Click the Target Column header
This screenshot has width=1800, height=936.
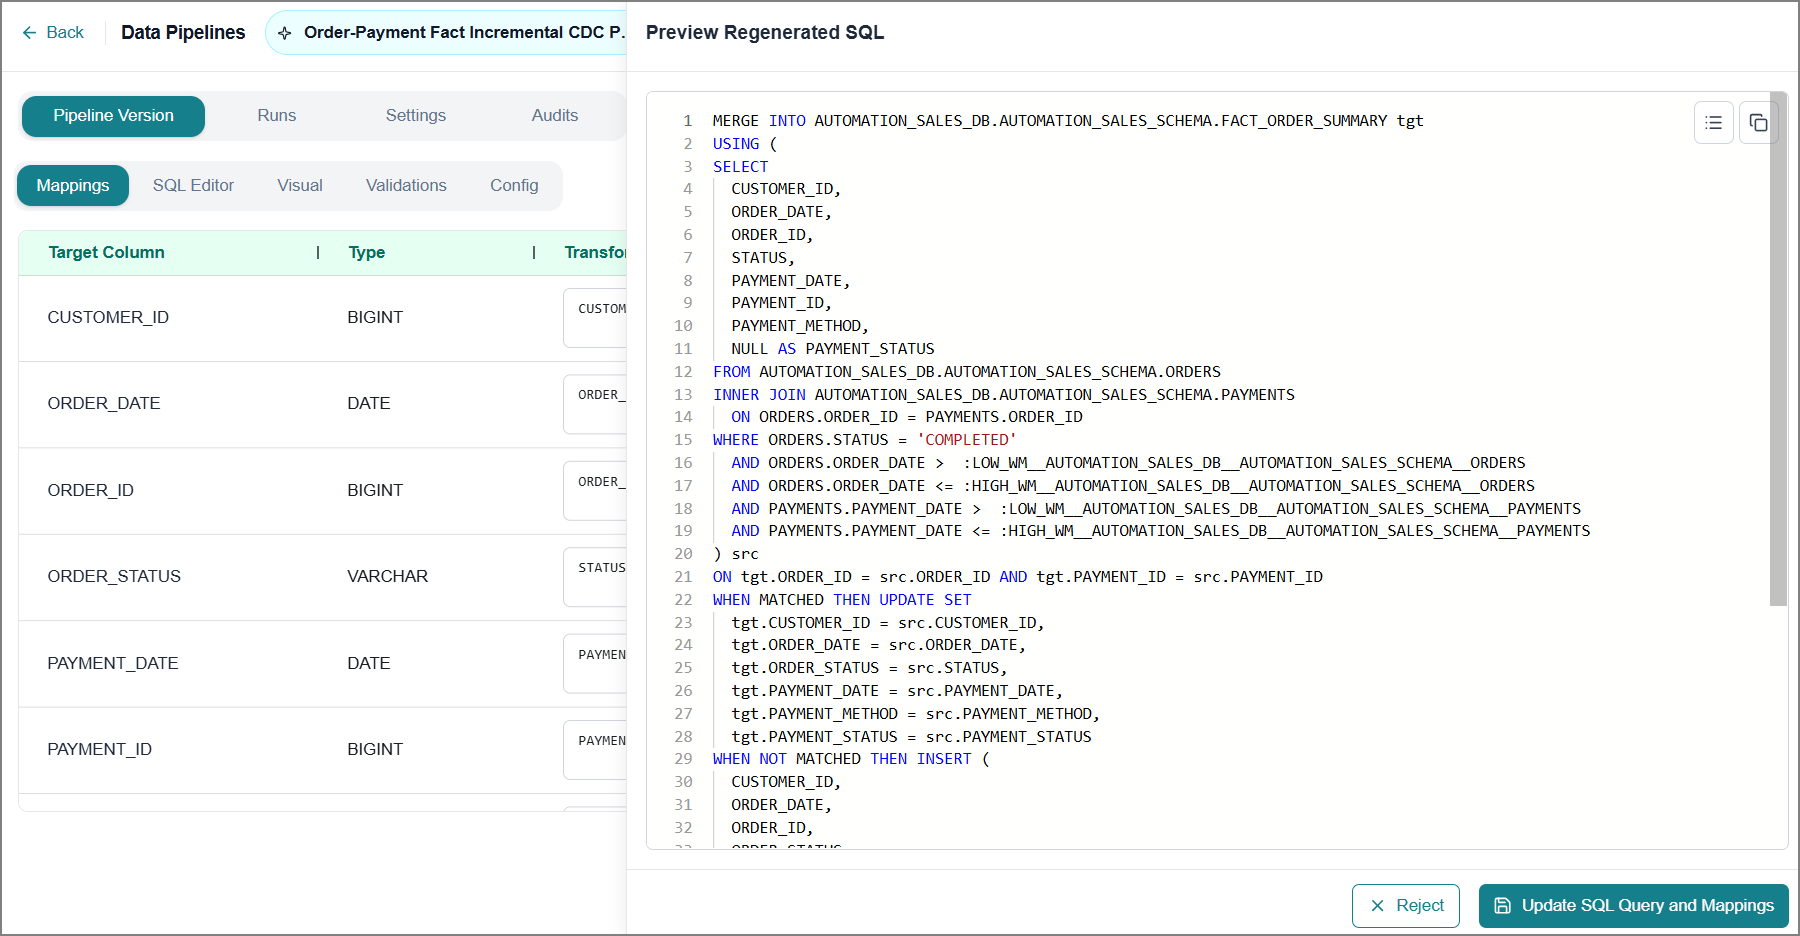point(107,253)
